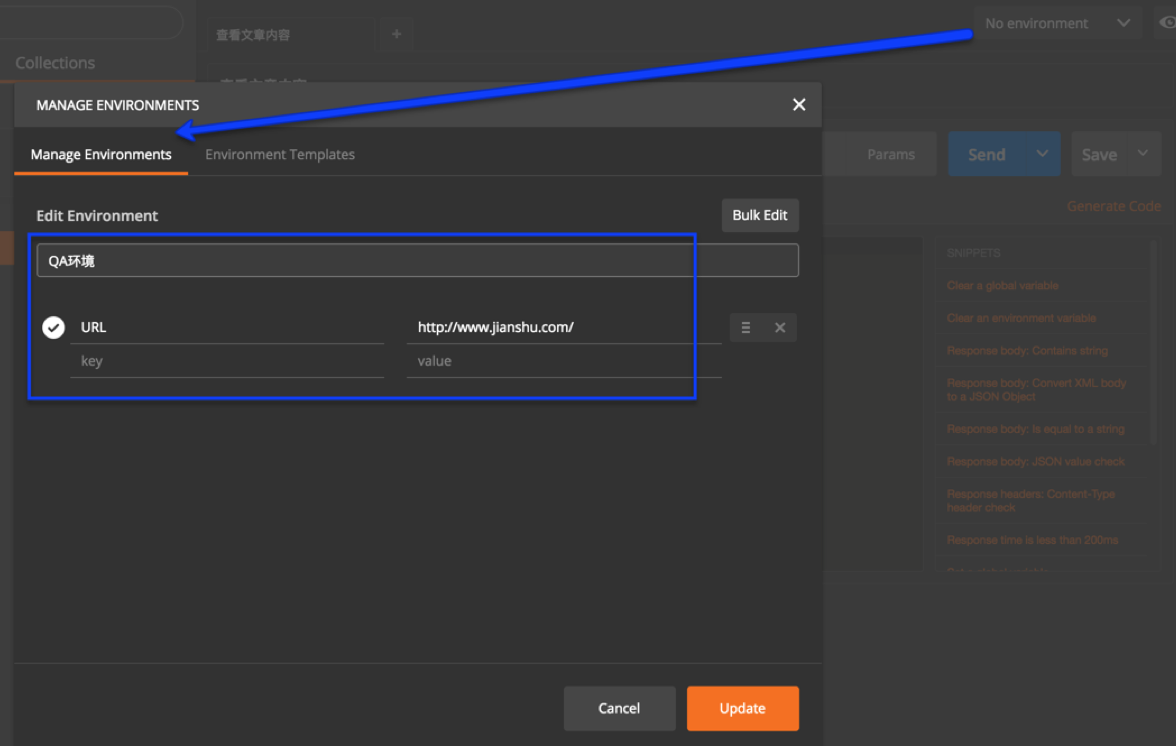Click the Send button
This screenshot has height=746, width=1176.
[x=986, y=154]
